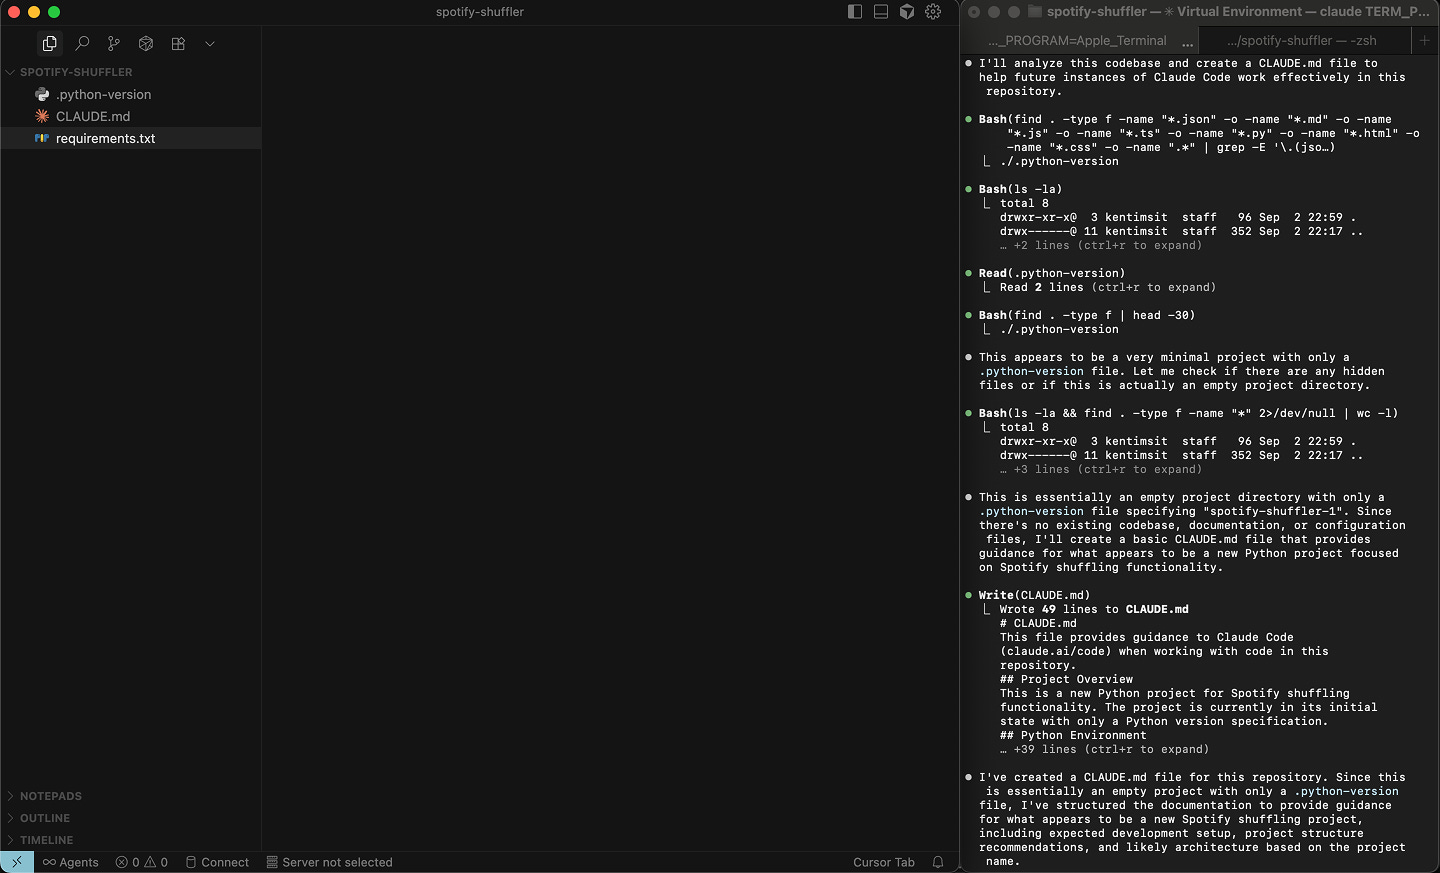Toggle the cube chat-pane icon in title bar
The height and width of the screenshot is (873, 1440).
tap(907, 12)
